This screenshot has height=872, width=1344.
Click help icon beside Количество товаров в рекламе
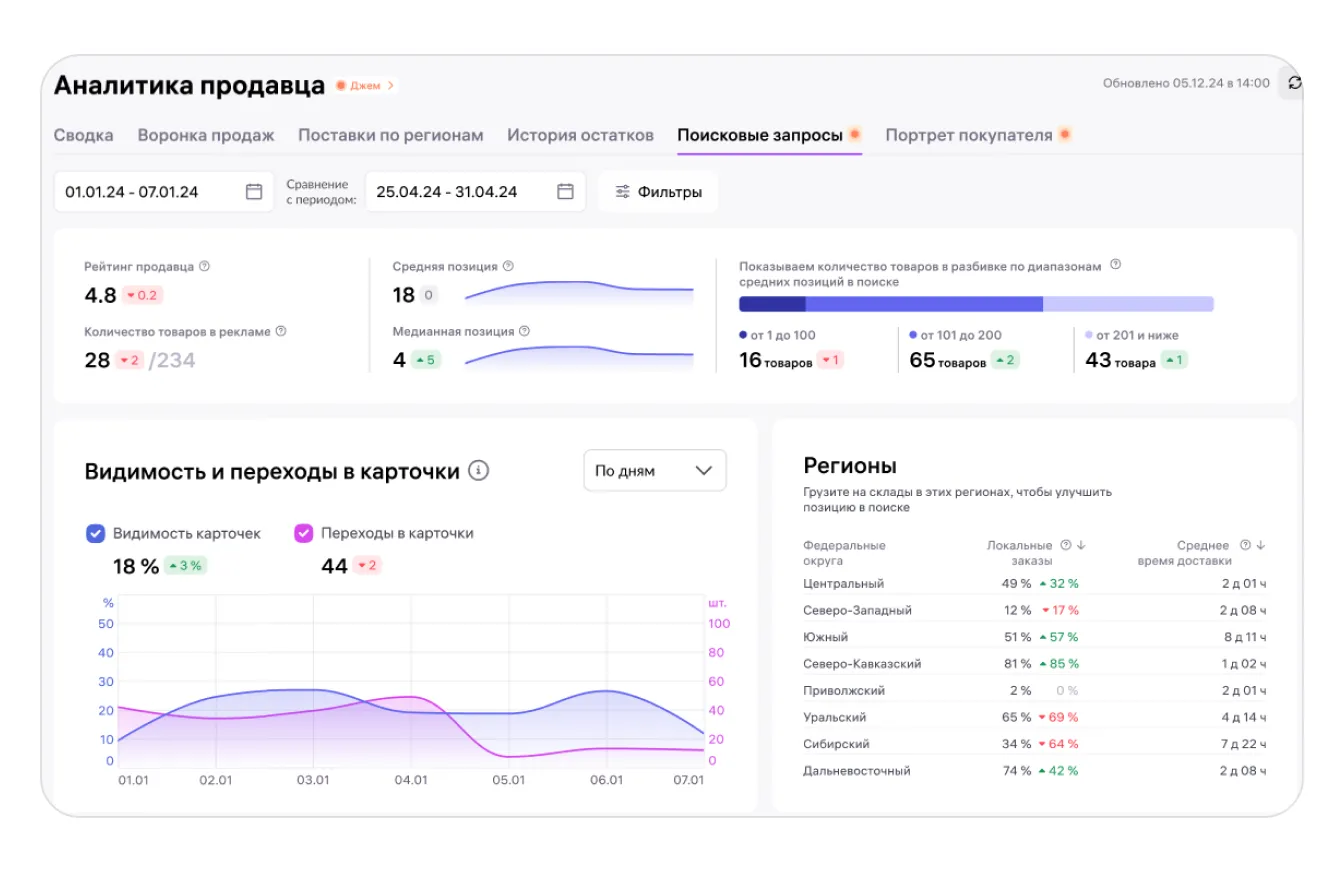coord(281,331)
